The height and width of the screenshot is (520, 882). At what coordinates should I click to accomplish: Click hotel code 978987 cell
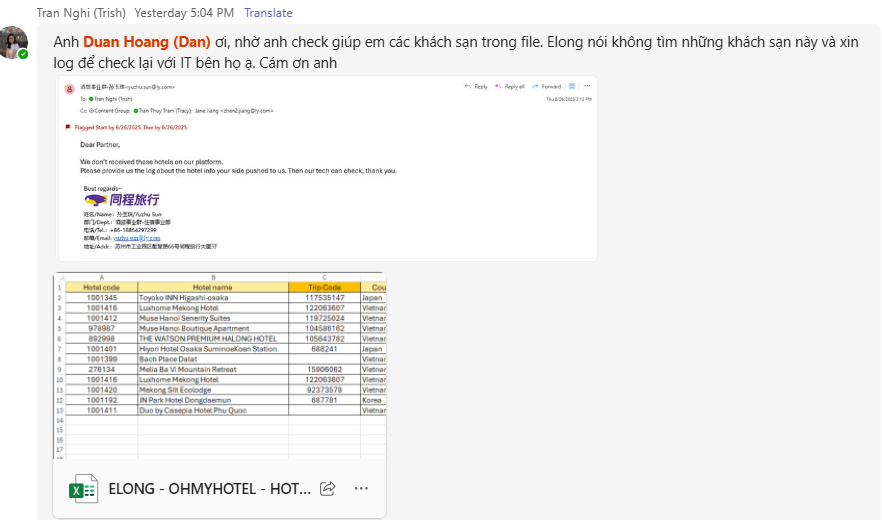click(x=101, y=329)
